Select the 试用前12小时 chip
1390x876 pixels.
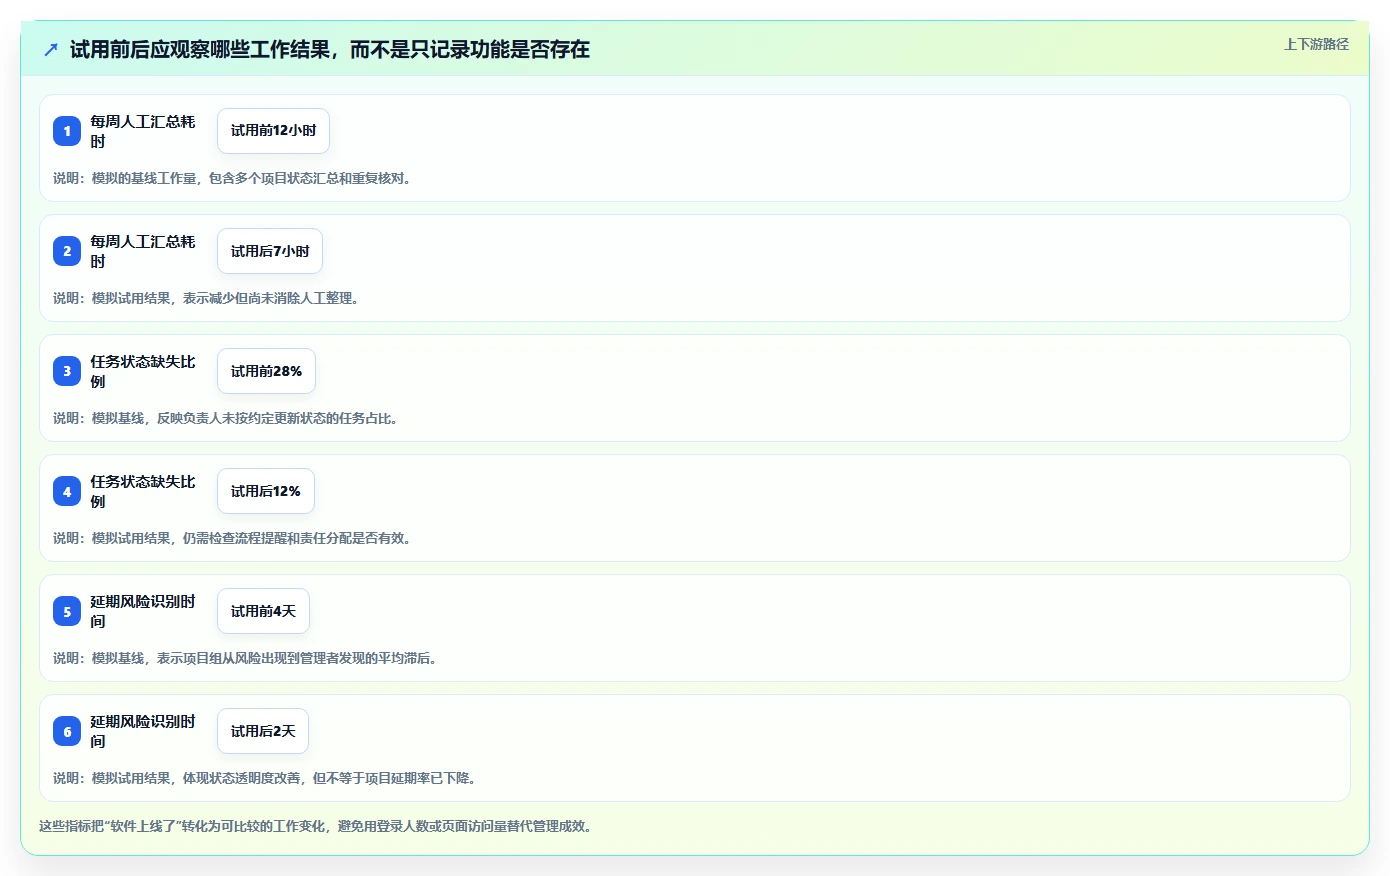tap(273, 131)
